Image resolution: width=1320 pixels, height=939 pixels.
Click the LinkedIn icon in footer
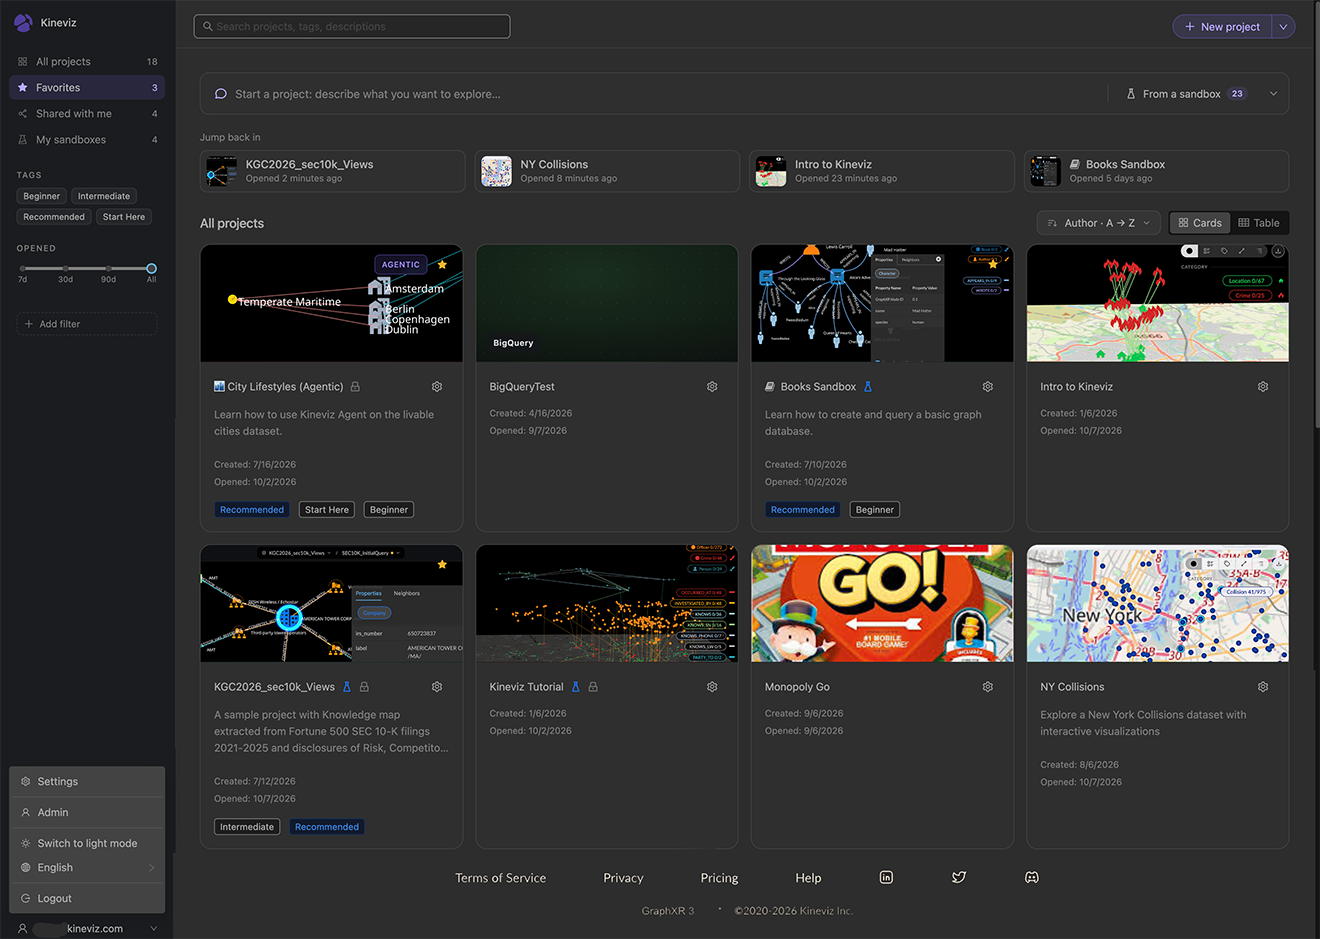click(886, 877)
